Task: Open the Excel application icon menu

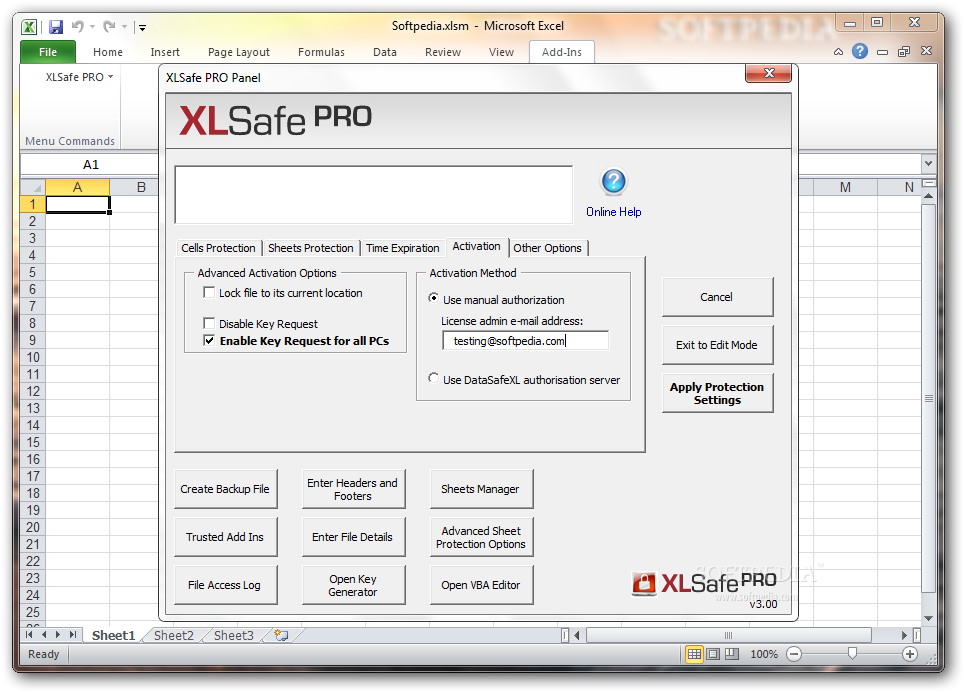Action: [x=29, y=26]
